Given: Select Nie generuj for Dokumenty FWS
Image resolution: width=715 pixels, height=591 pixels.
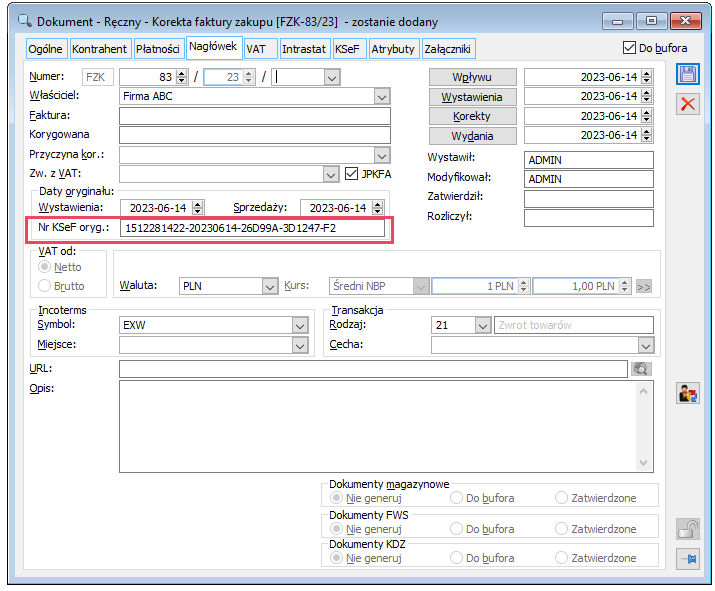Looking at the screenshot, I should 336,529.
